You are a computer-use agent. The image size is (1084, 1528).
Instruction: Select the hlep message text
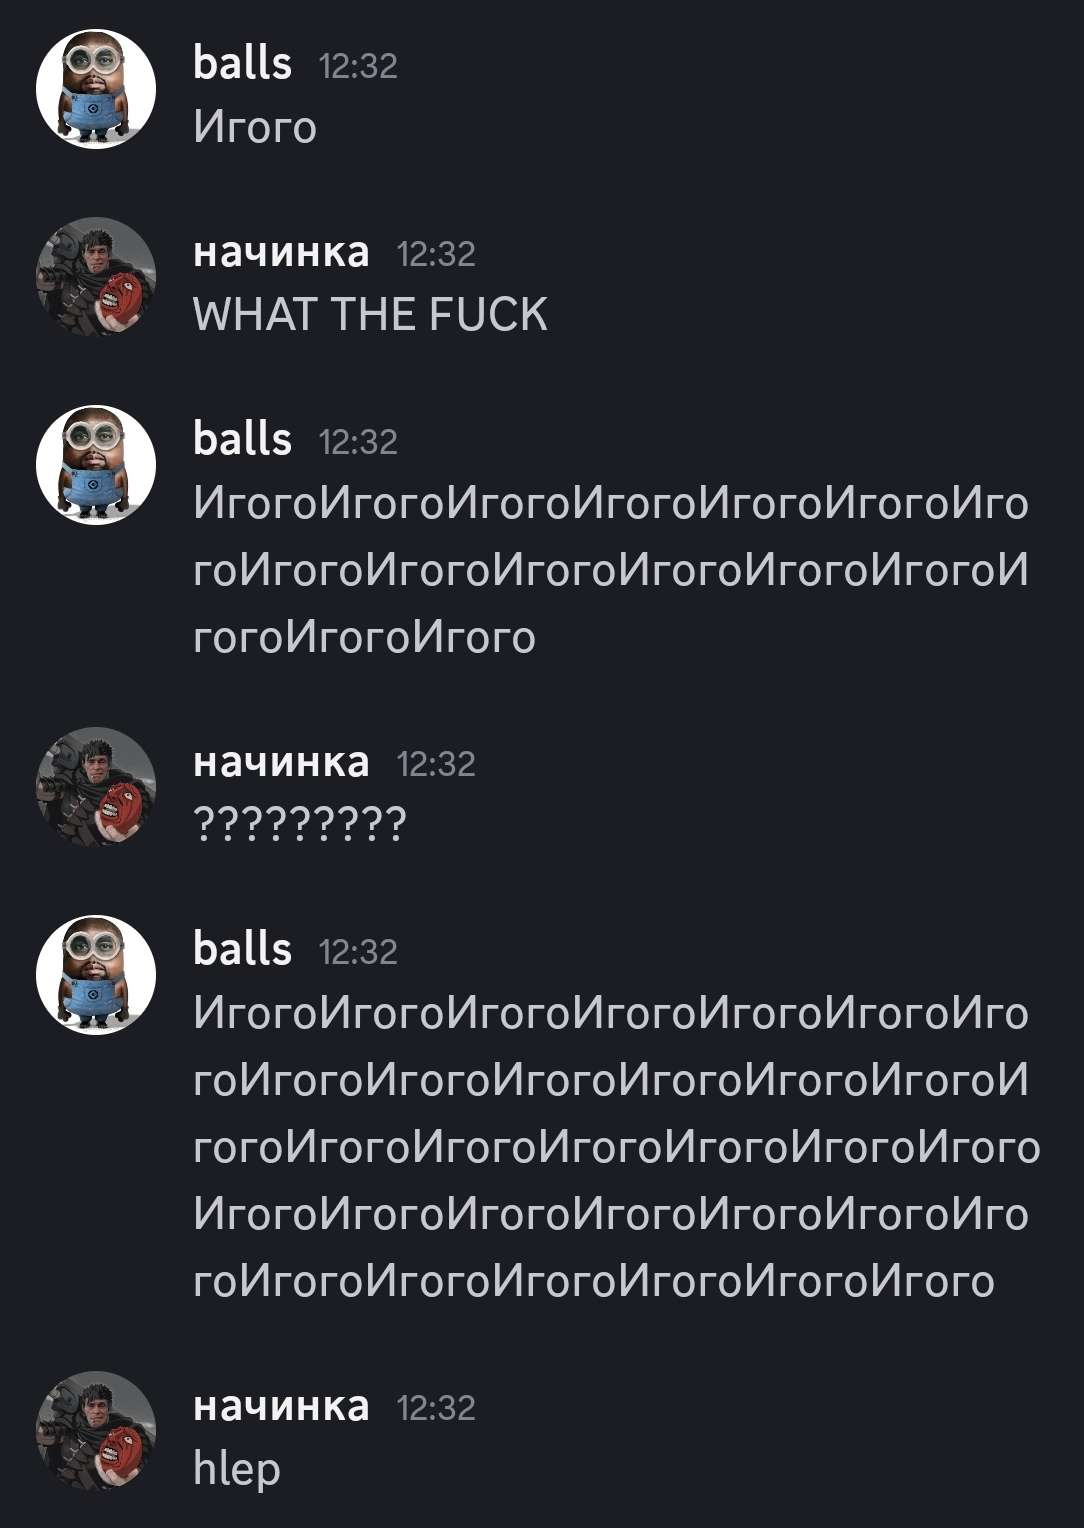tap(237, 1469)
